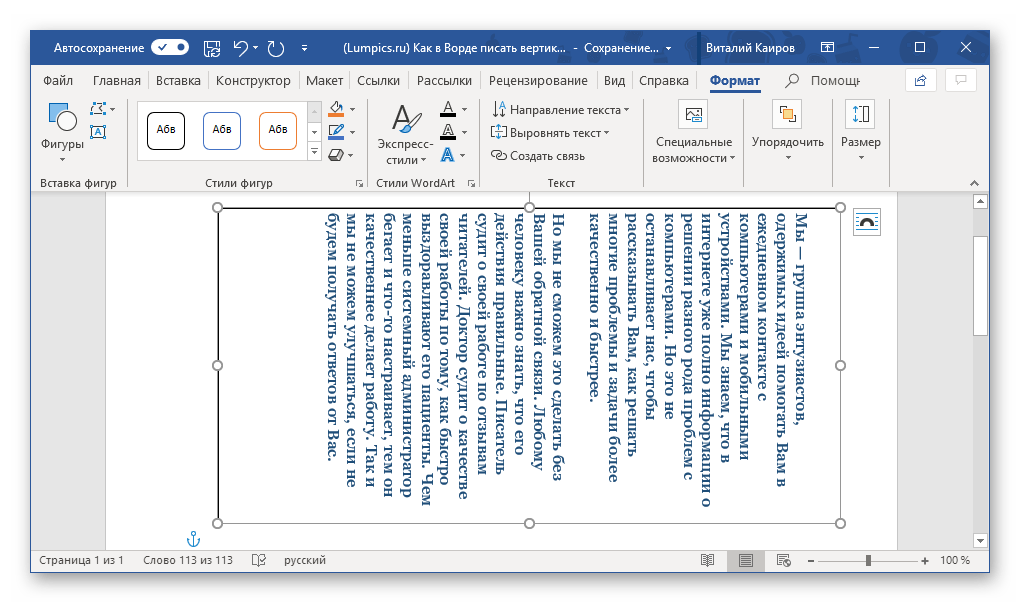Open Customize Quick Access Toolbar dropdown
Image resolution: width=1020 pixels, height=603 pixels.
pos(304,48)
